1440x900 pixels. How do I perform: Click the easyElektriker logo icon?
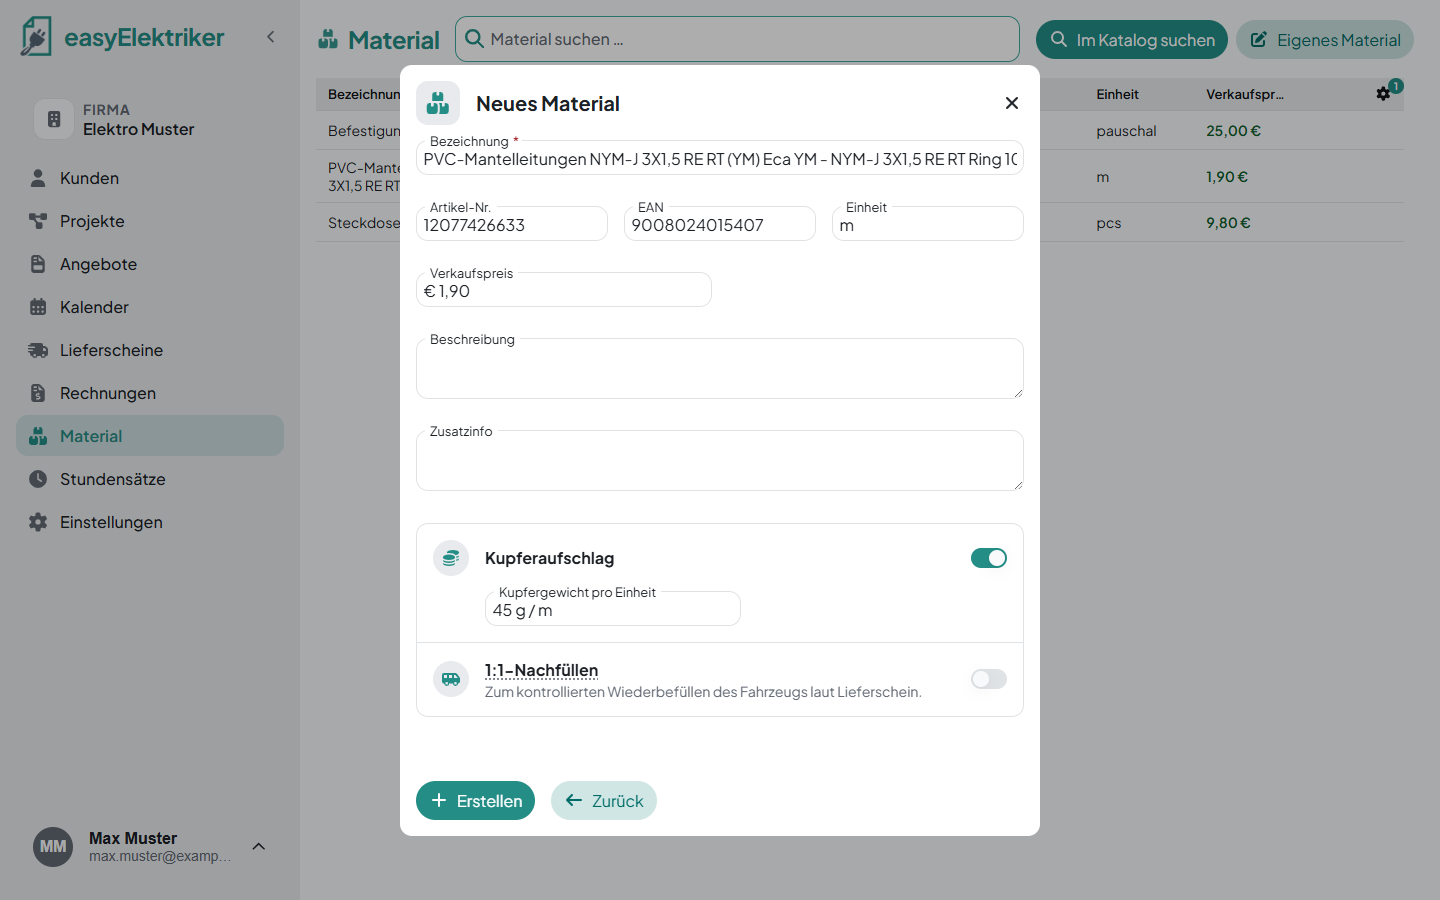tap(36, 37)
